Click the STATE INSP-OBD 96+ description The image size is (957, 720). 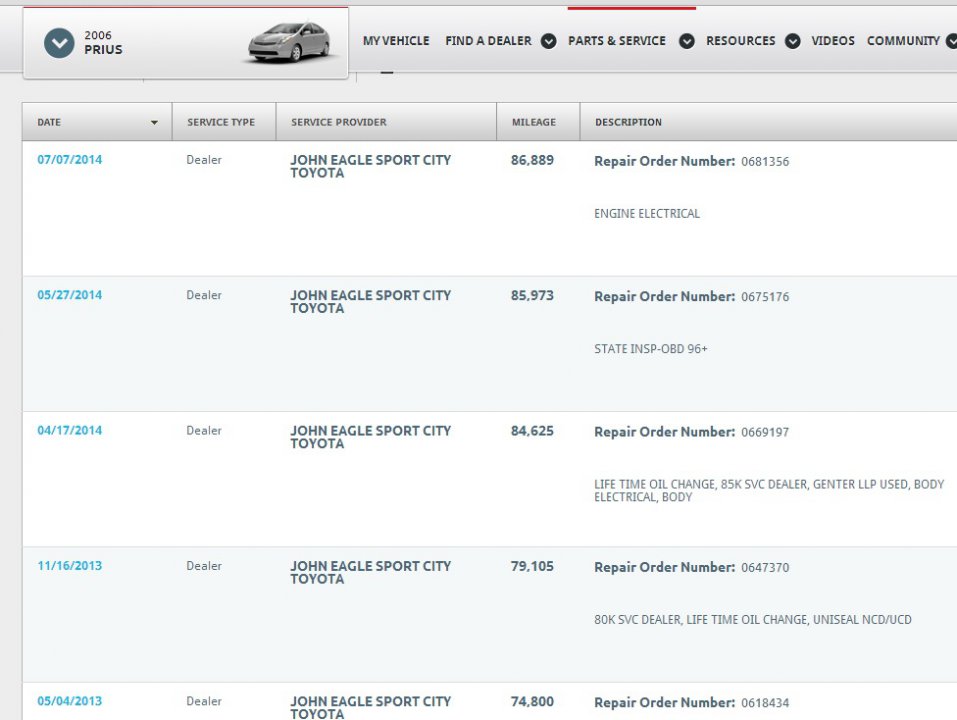point(651,350)
